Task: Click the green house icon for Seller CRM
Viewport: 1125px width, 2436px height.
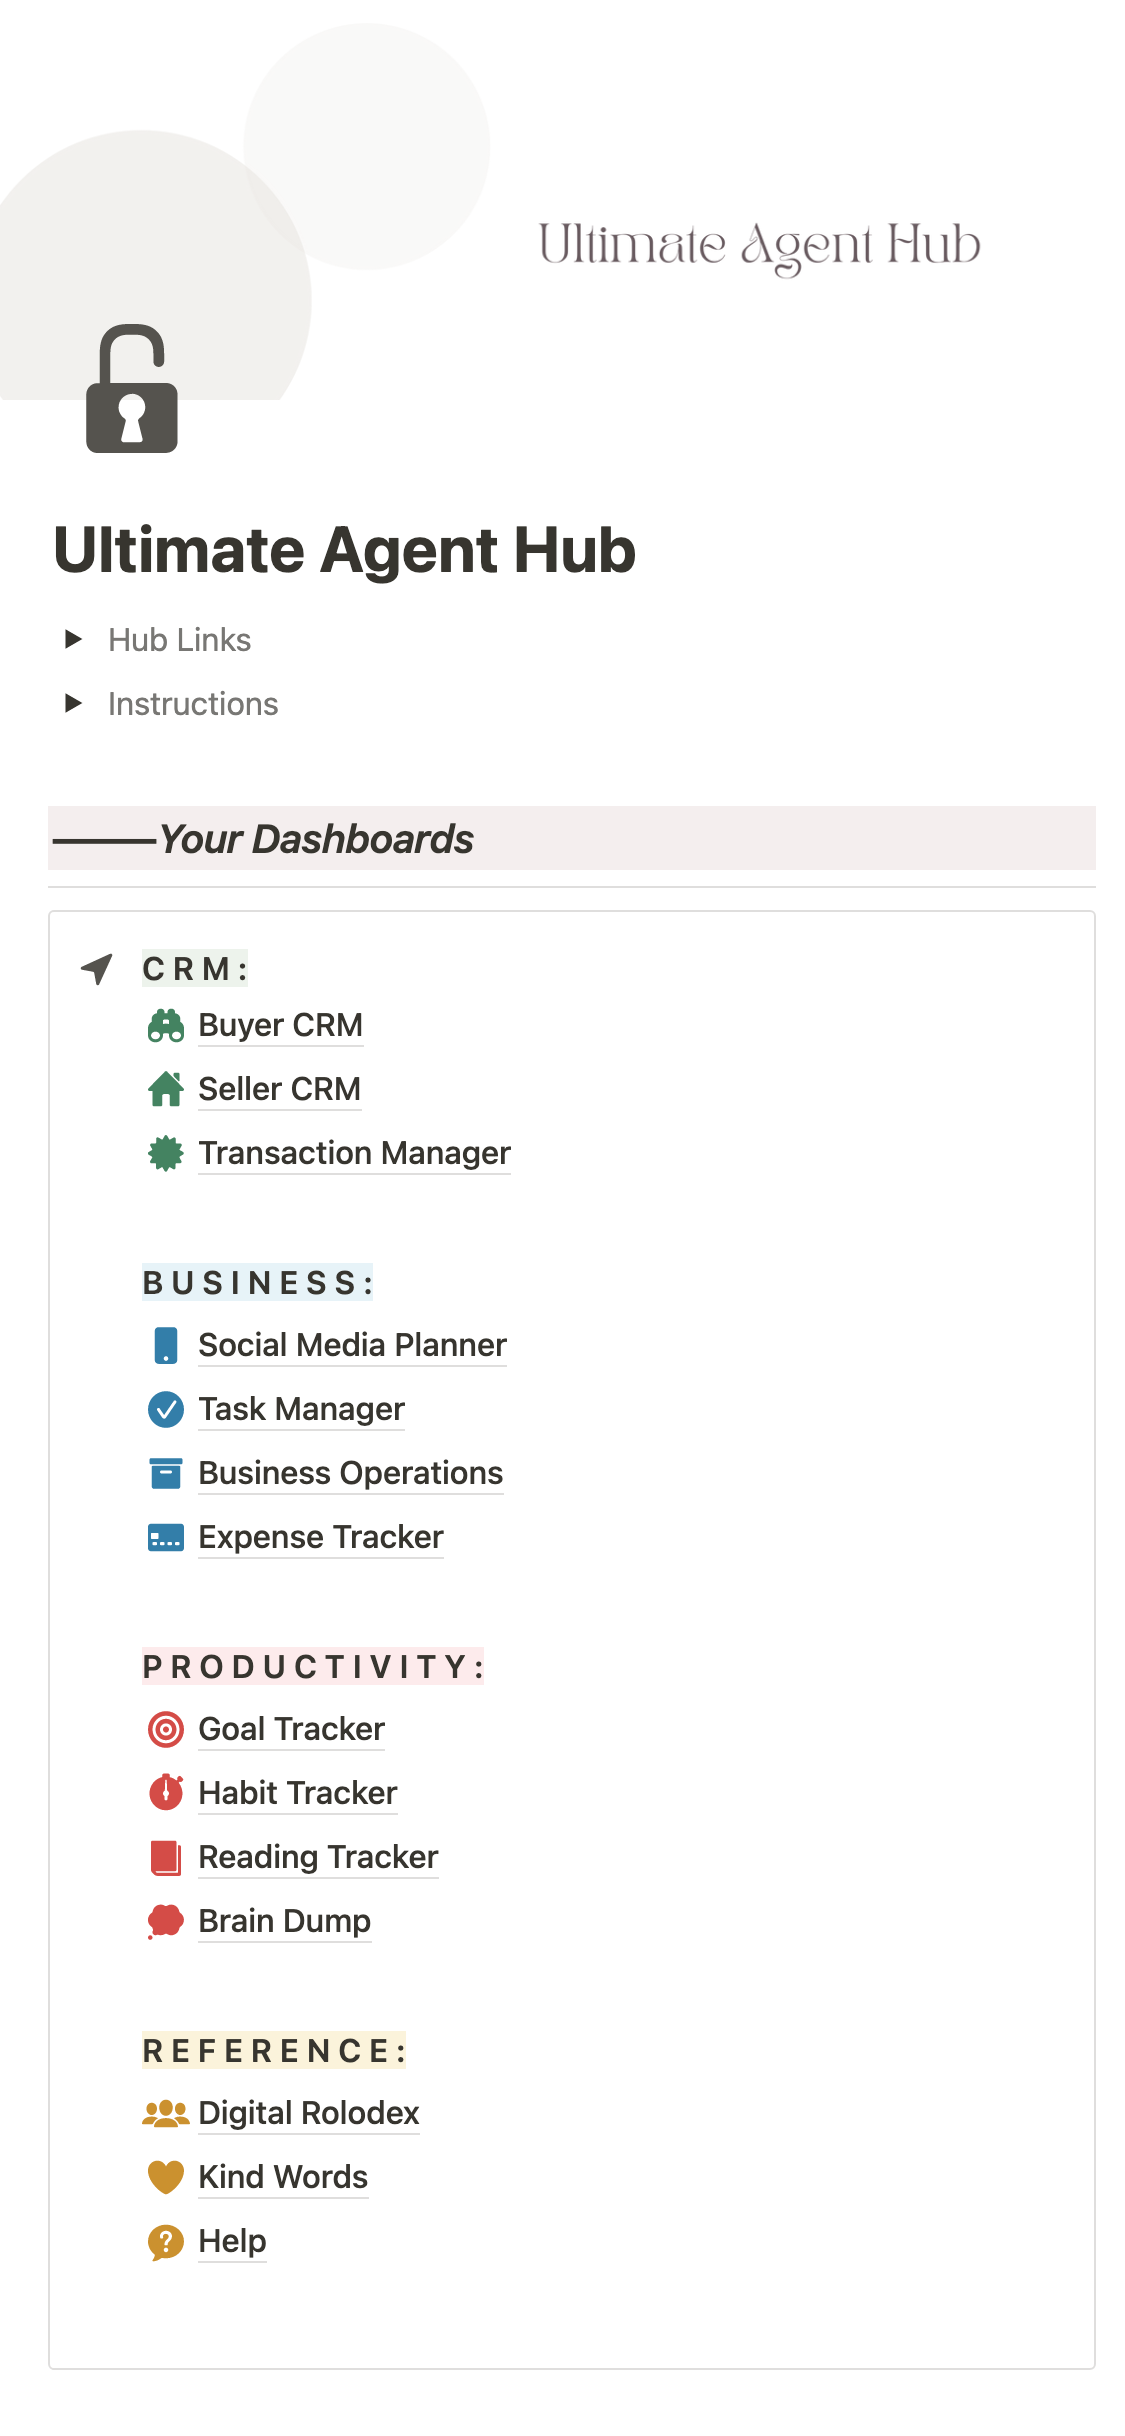Action: point(166,1089)
